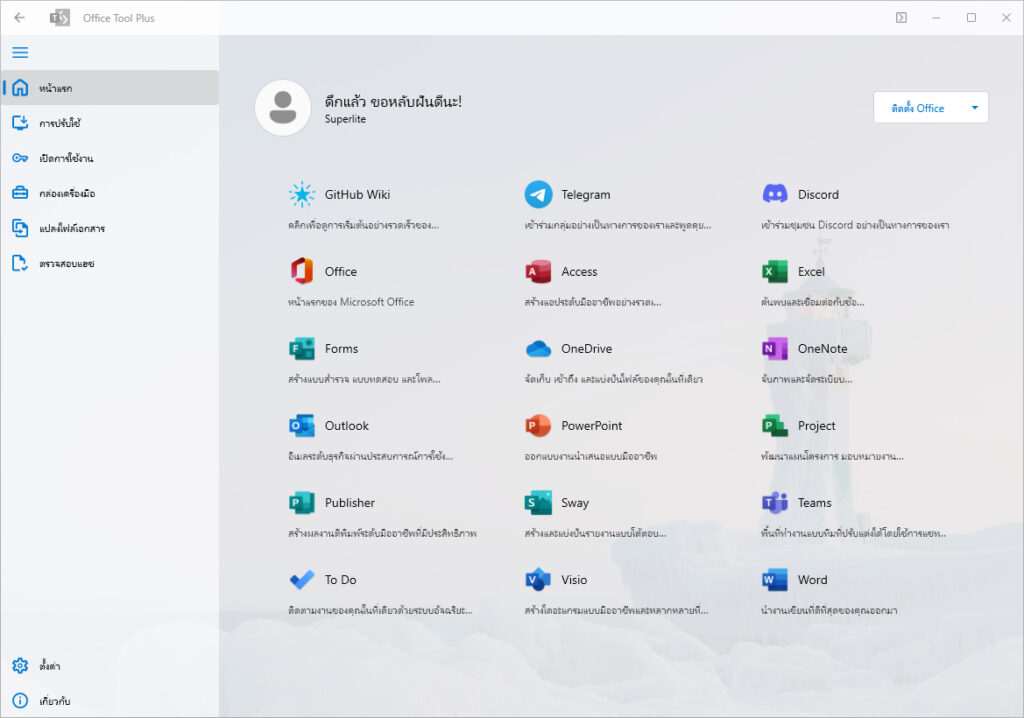1024x718 pixels.
Task: Select the Excel app icon
Action: (x=775, y=271)
